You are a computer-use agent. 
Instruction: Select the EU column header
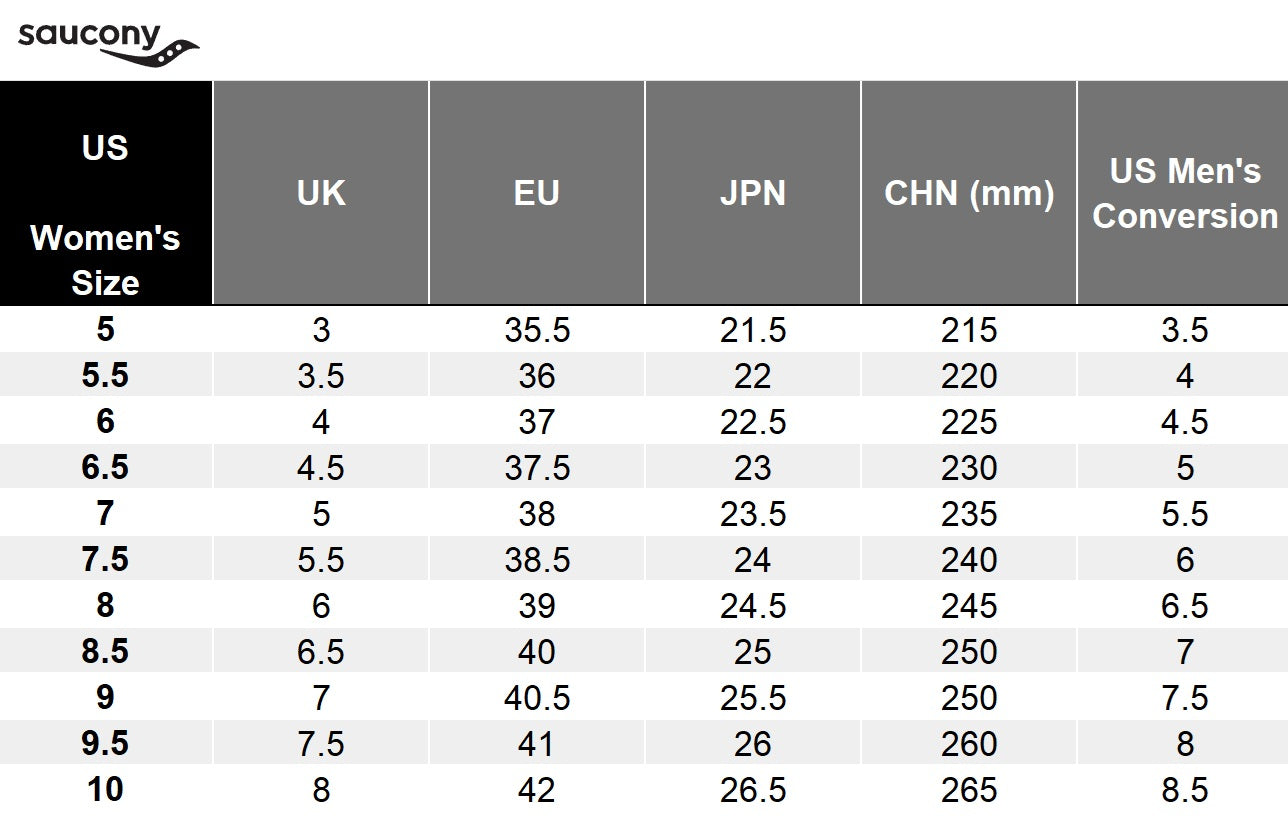(537, 194)
